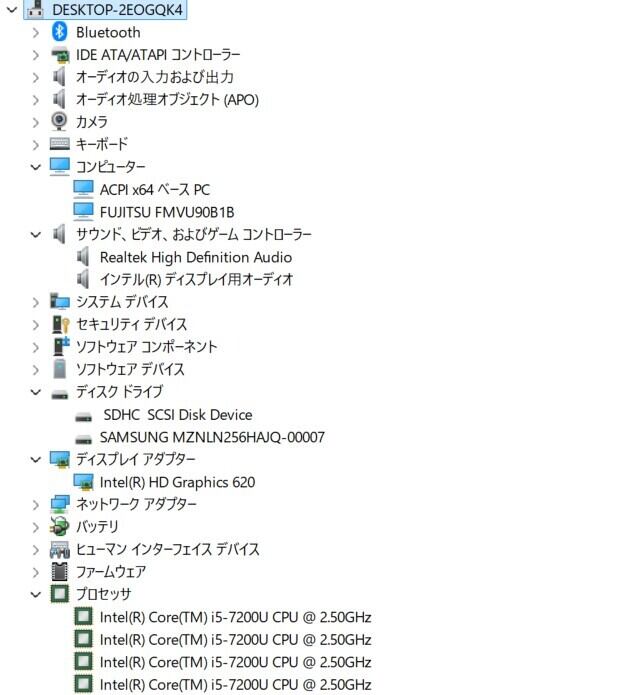
Task: Select the FUJITSU FMVU90B1B entry
Action: pyautogui.click(x=167, y=212)
